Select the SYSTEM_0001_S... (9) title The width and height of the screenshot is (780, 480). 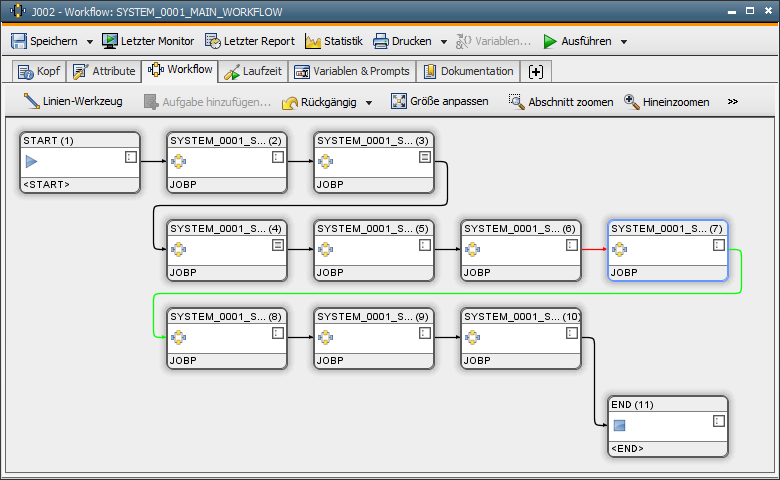pyautogui.click(x=373, y=317)
